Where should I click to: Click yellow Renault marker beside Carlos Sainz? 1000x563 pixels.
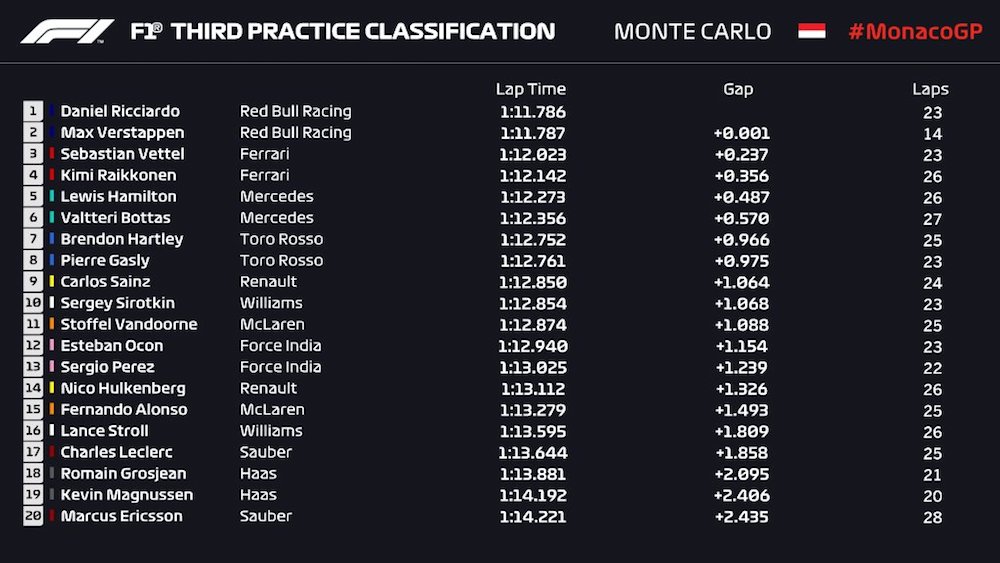(51, 282)
